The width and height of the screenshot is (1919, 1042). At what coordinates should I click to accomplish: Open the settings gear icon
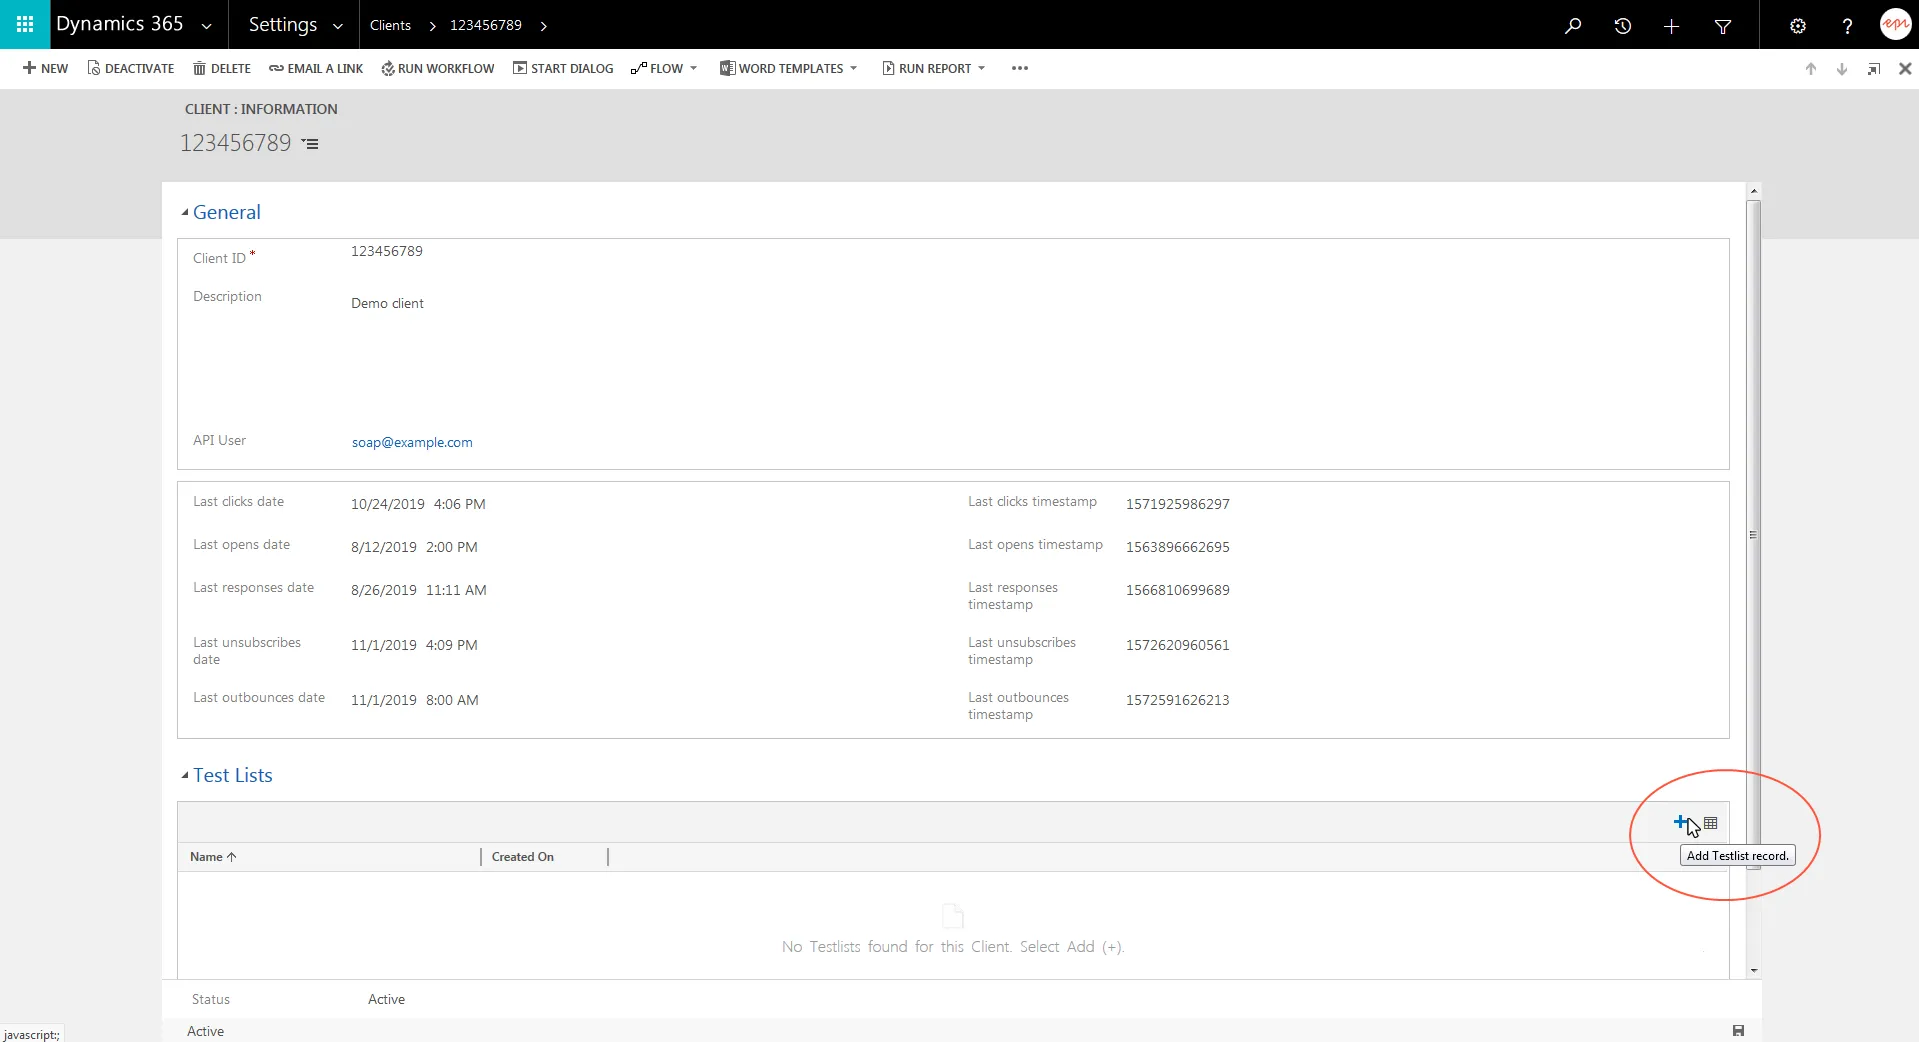pos(1798,26)
